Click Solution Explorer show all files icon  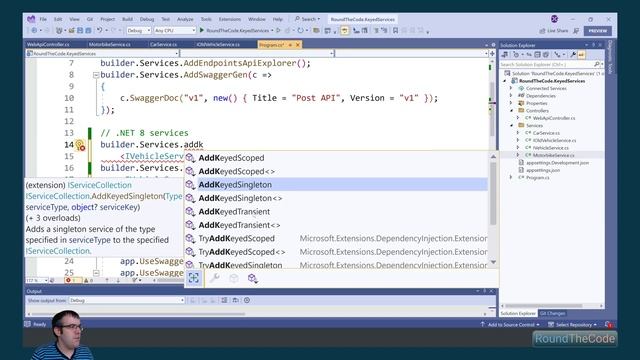click(546, 54)
